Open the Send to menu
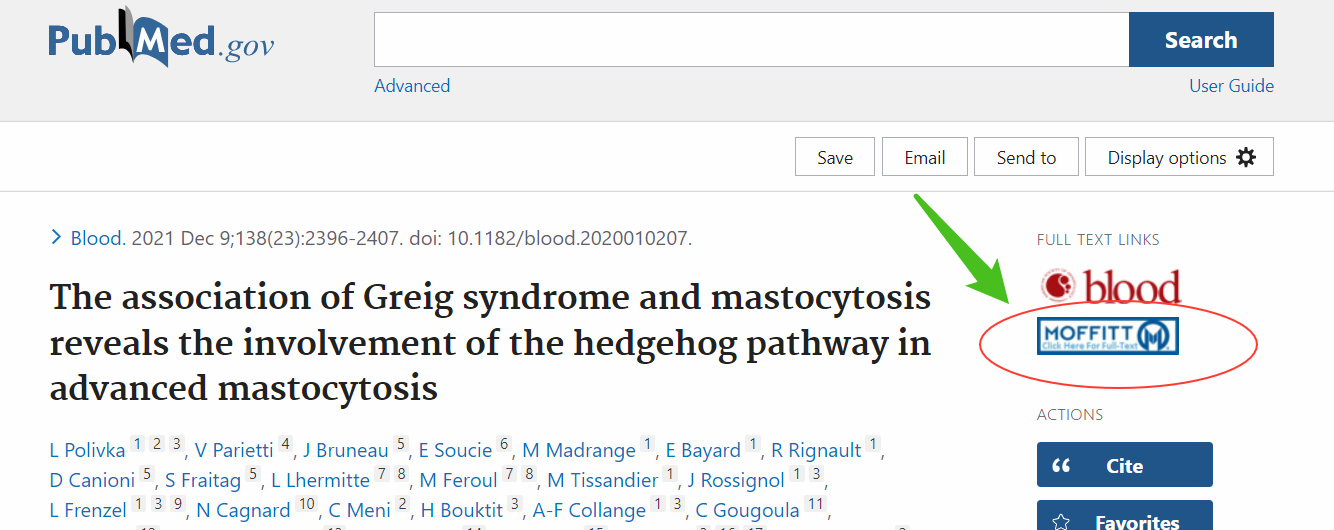 click(1026, 157)
